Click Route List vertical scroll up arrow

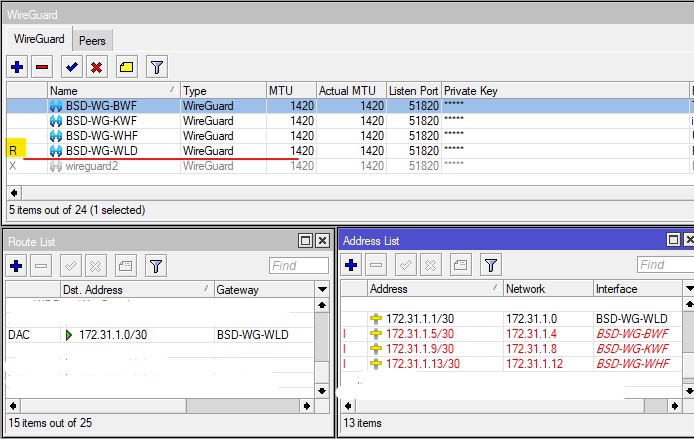[x=322, y=305]
